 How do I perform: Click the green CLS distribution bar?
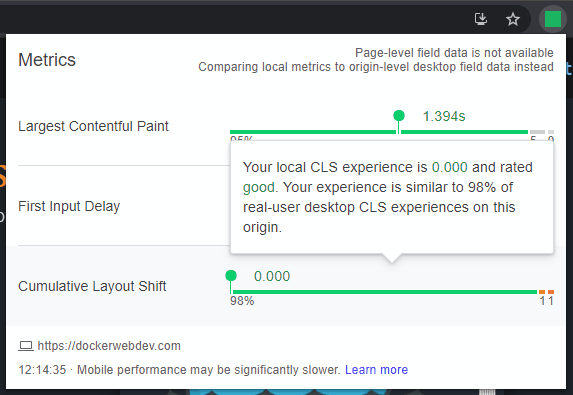(384, 292)
